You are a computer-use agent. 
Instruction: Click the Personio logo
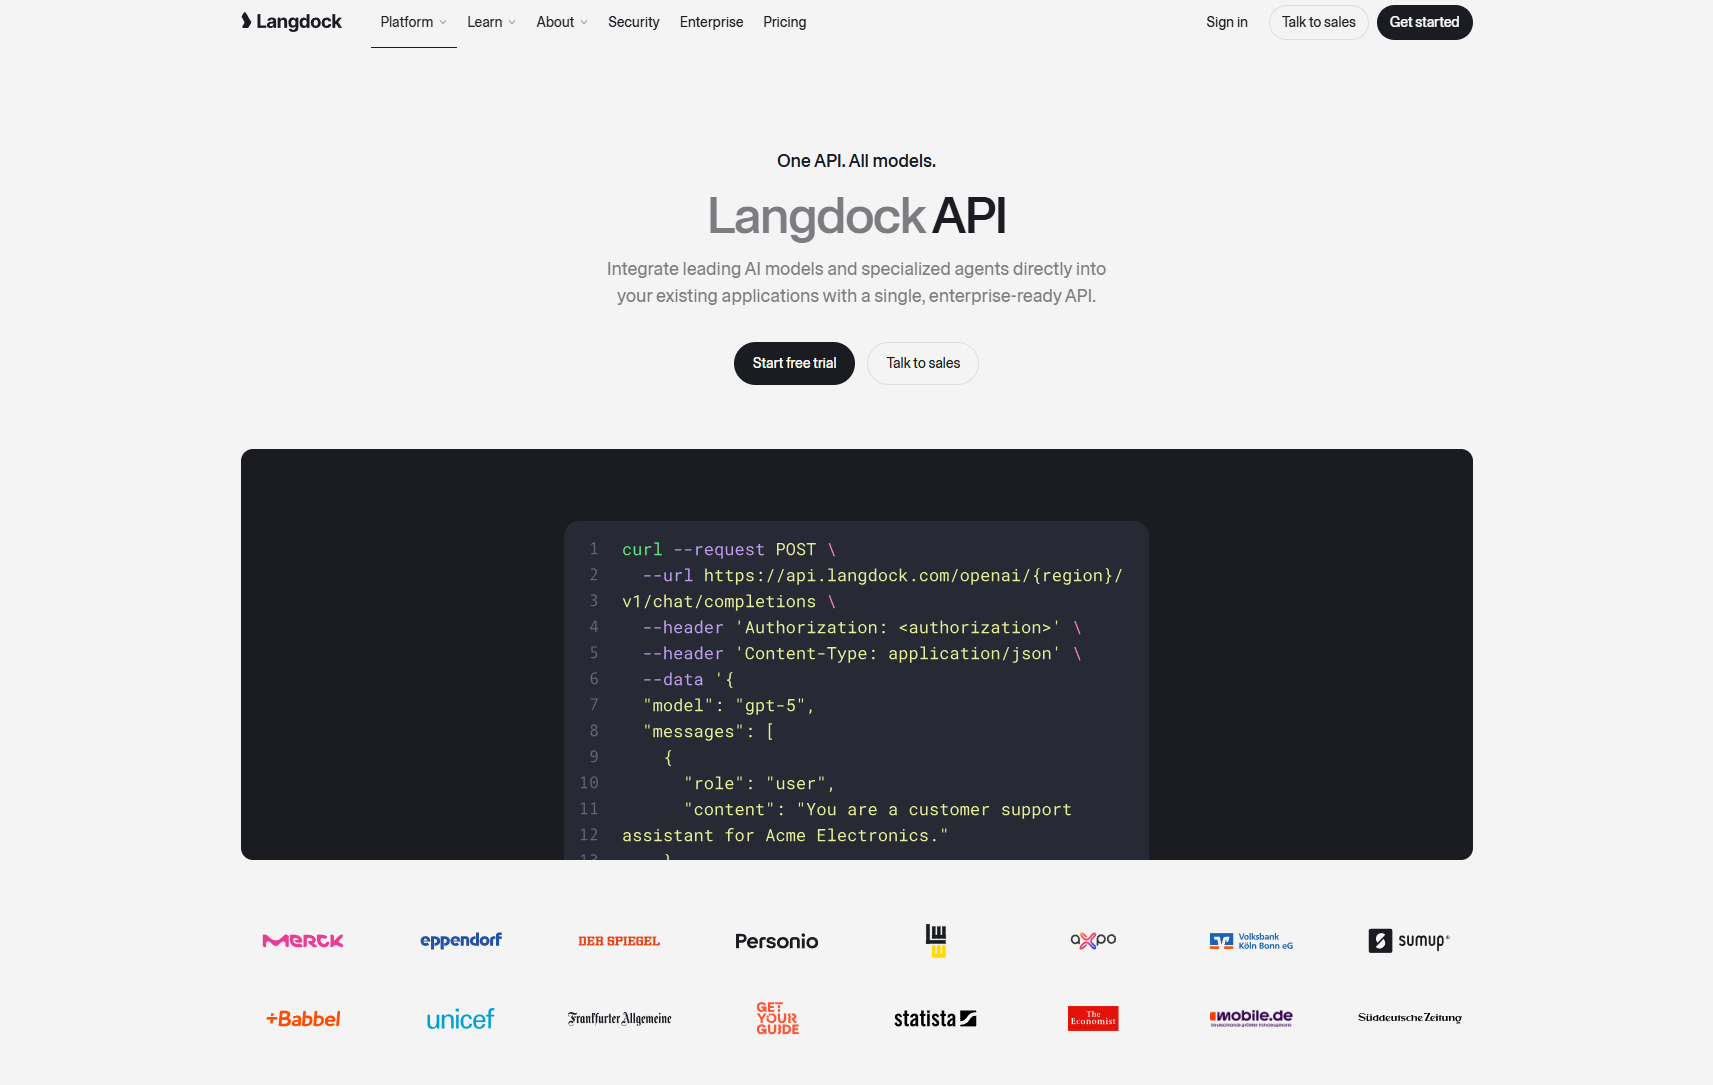click(777, 941)
